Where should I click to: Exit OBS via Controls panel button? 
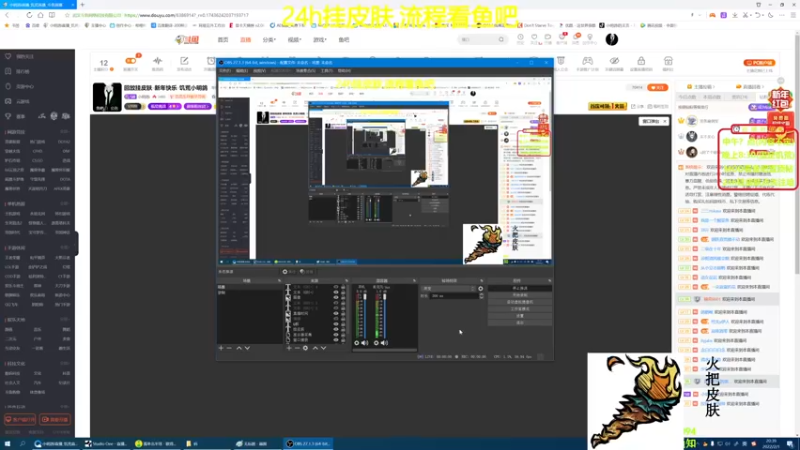coord(520,322)
